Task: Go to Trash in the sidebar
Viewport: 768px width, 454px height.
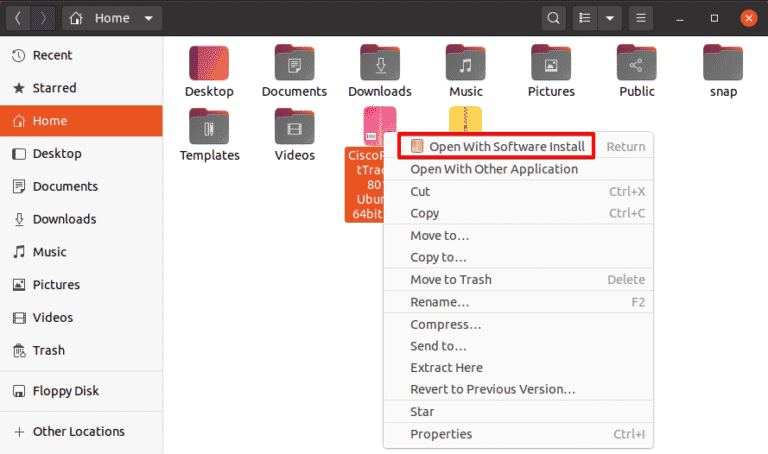Action: (x=48, y=350)
